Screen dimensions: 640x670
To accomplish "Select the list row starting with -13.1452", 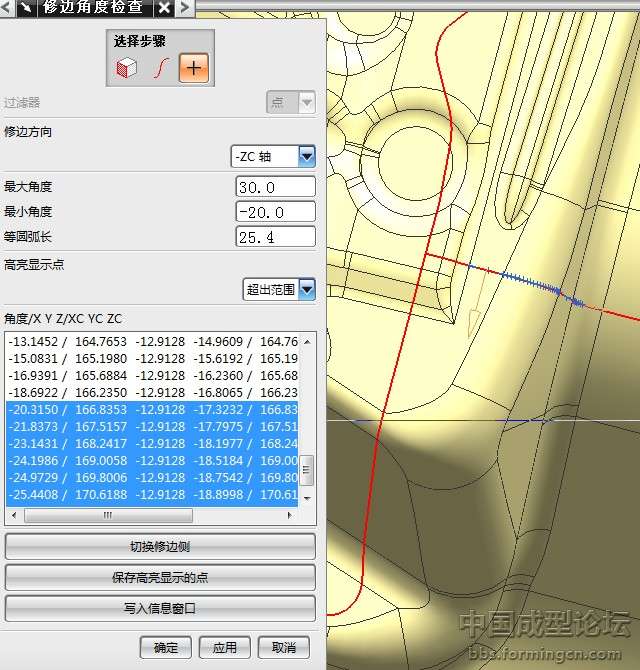I will [150, 341].
